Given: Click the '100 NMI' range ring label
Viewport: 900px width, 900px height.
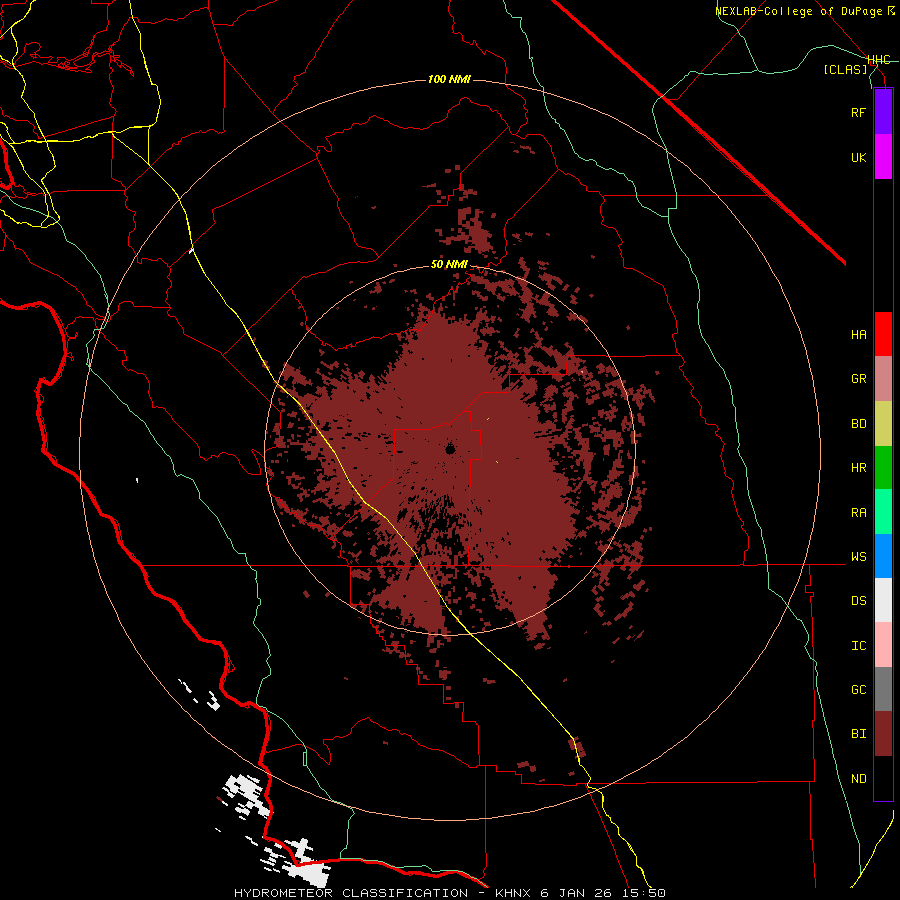Looking at the screenshot, I should (x=449, y=79).
